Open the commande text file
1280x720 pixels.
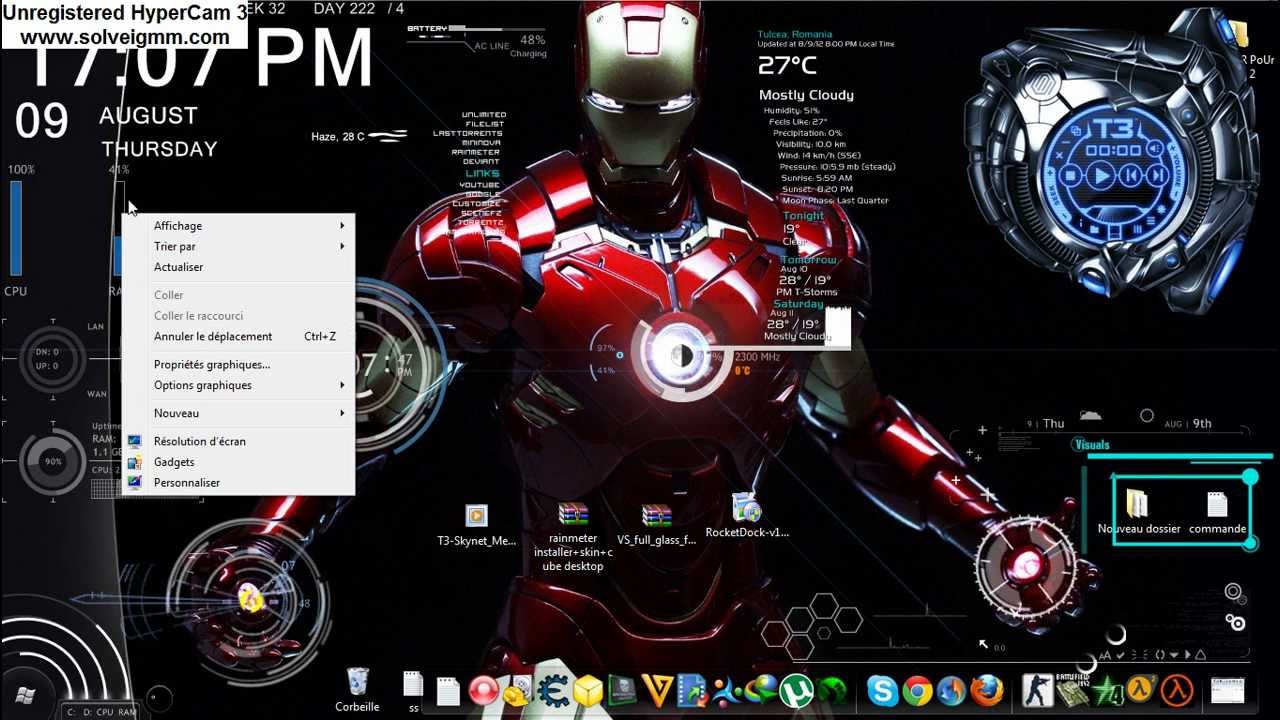click(1217, 513)
